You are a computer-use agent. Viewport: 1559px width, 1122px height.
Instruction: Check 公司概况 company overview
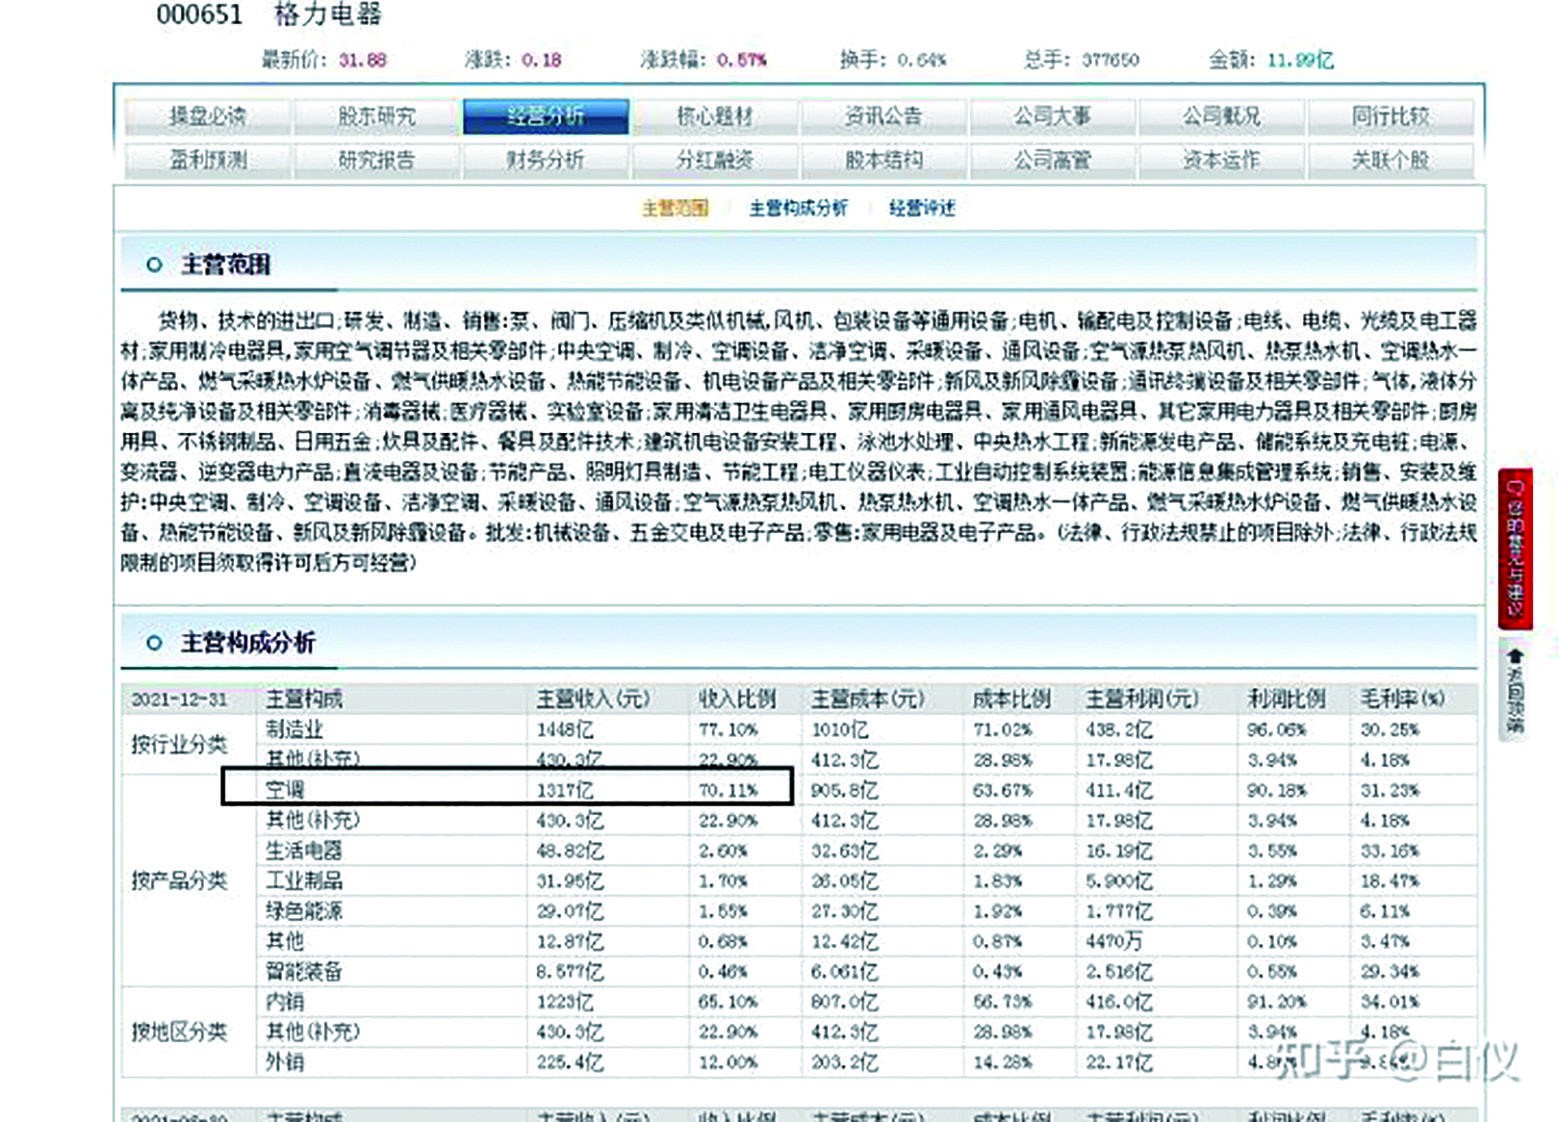[x=1222, y=115]
